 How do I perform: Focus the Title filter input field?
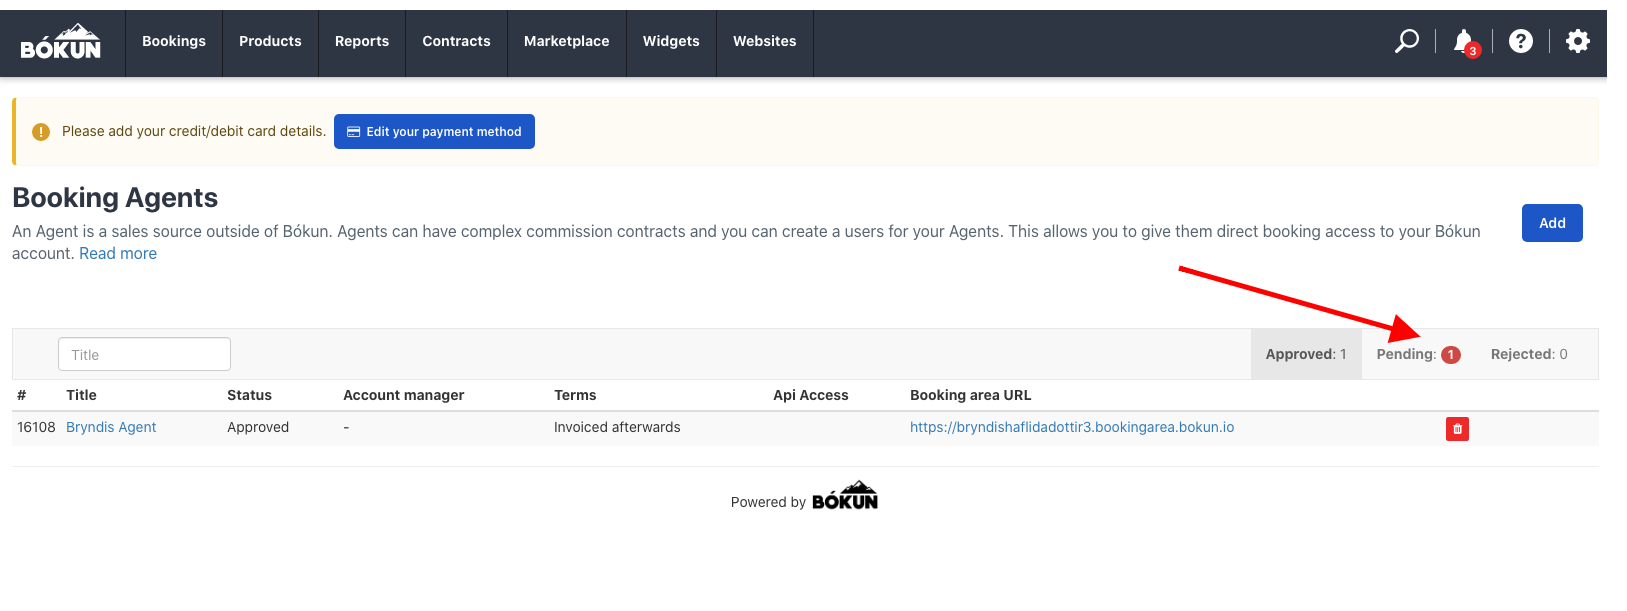pyautogui.click(x=144, y=354)
